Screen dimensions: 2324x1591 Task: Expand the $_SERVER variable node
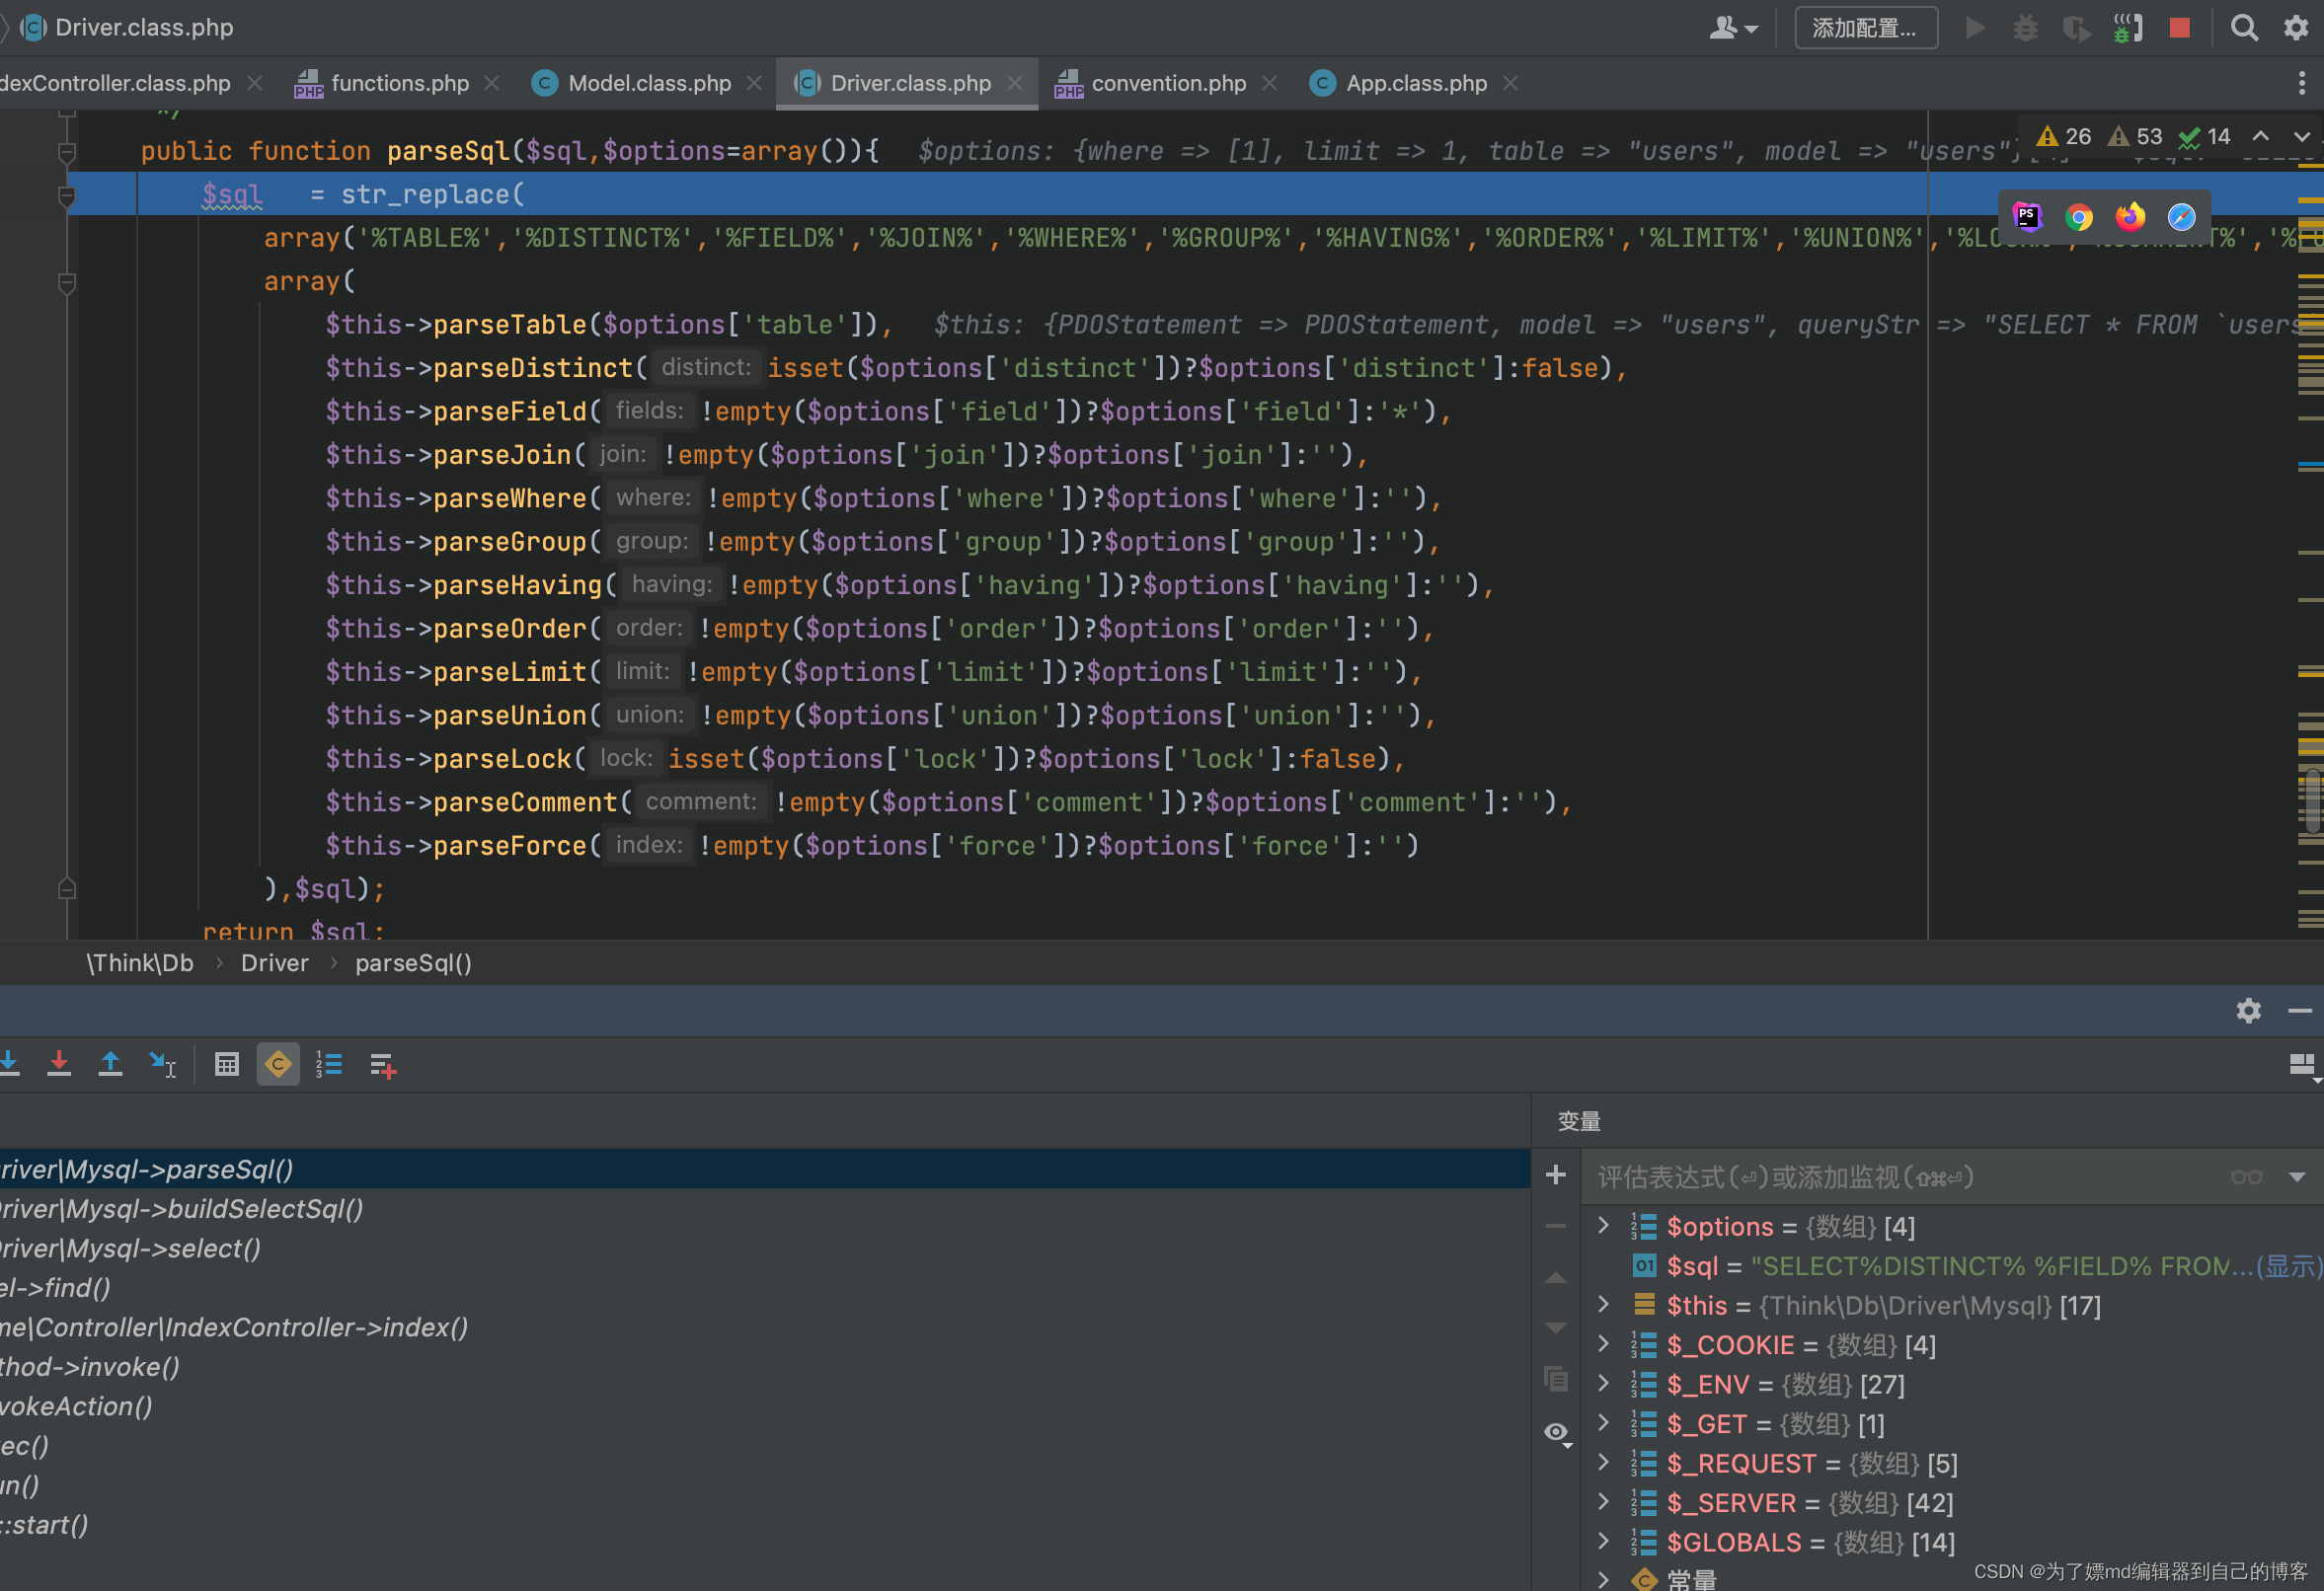click(1603, 1502)
